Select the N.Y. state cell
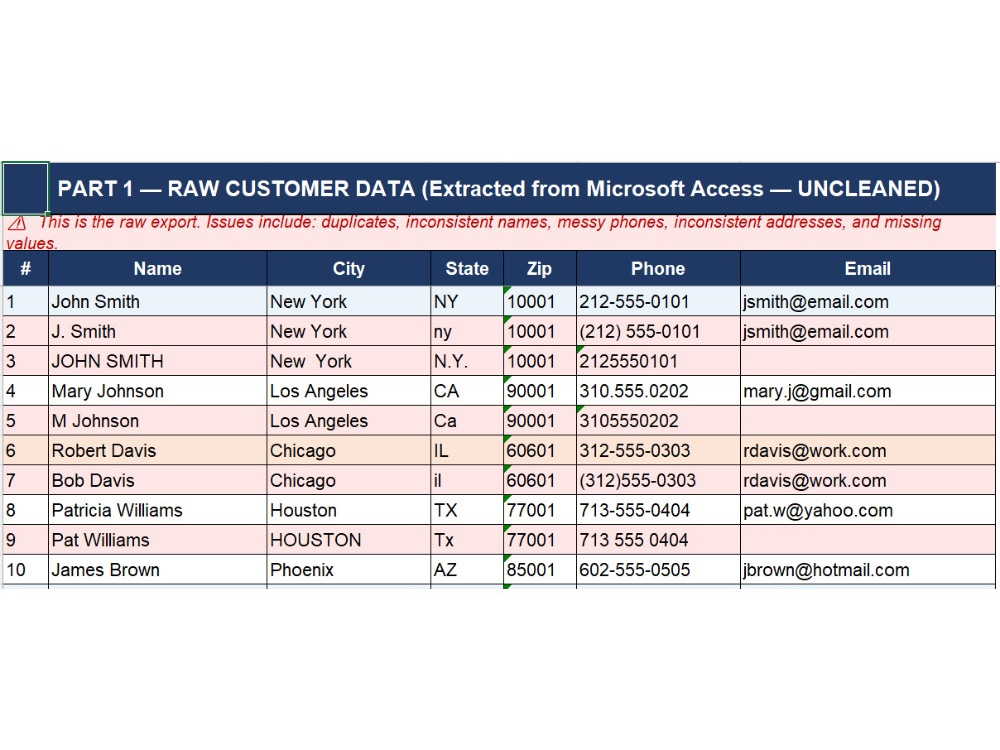The image size is (1000, 750). [x=467, y=361]
